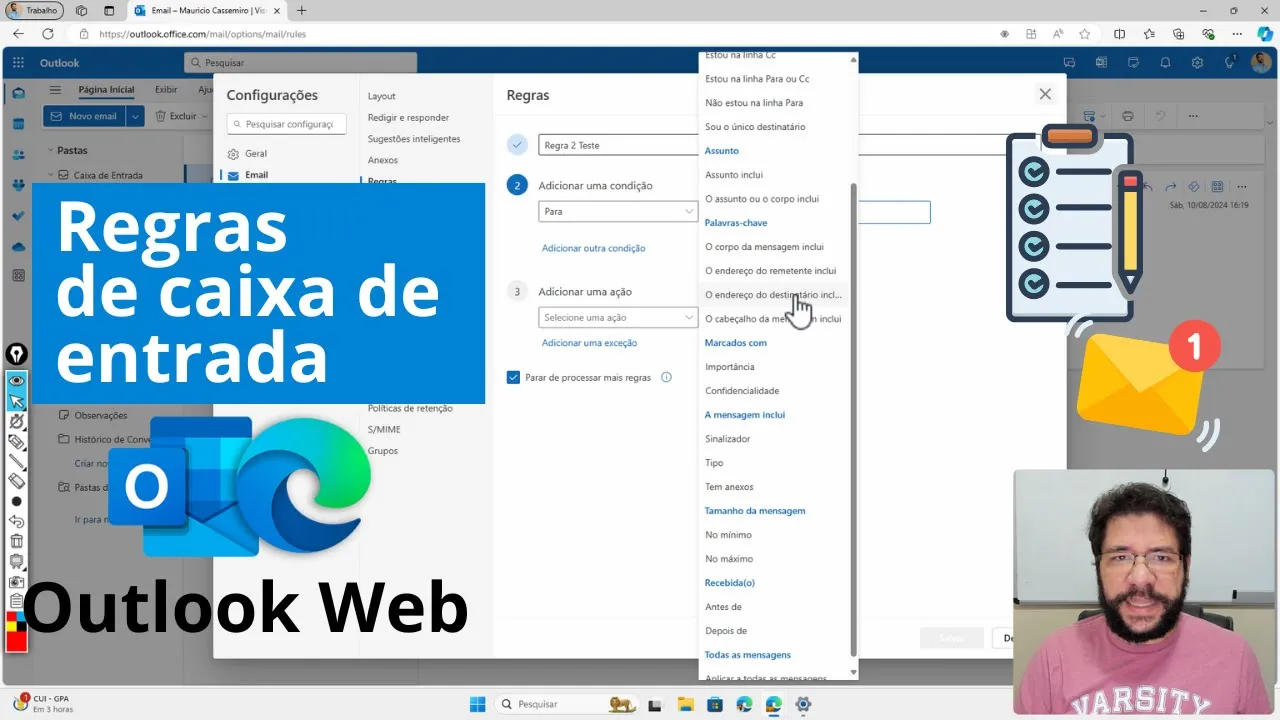
Task: Switch to Exibir ribbon tab
Action: (166, 90)
